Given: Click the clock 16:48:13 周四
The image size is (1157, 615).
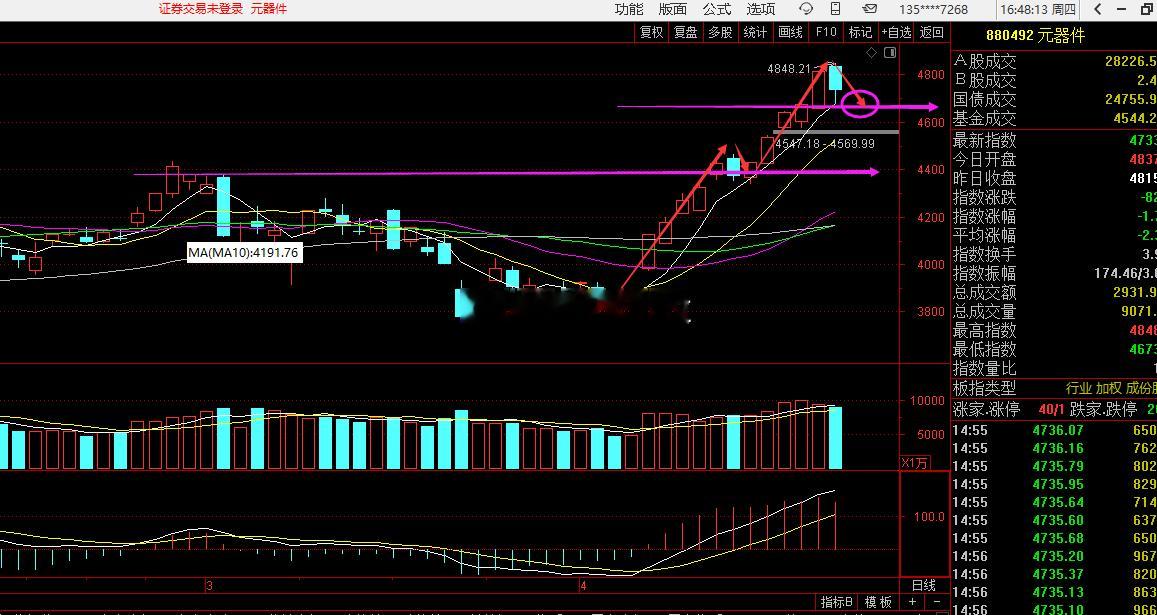Looking at the screenshot, I should coord(1037,10).
